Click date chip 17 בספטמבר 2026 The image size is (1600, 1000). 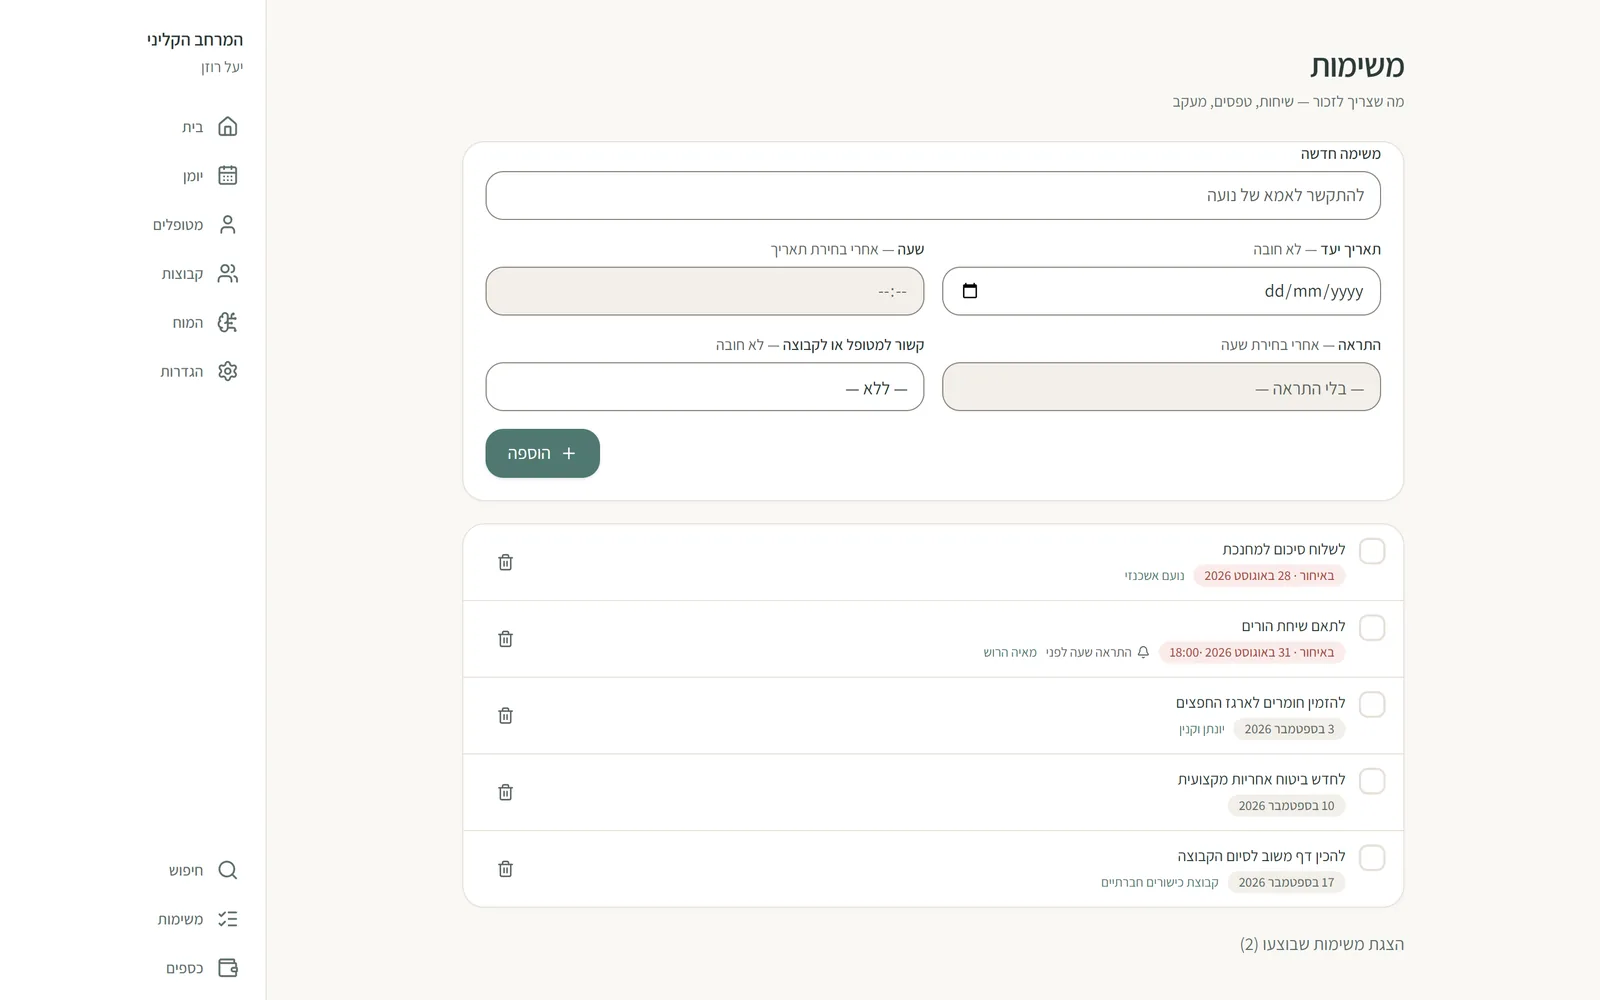(x=1287, y=882)
